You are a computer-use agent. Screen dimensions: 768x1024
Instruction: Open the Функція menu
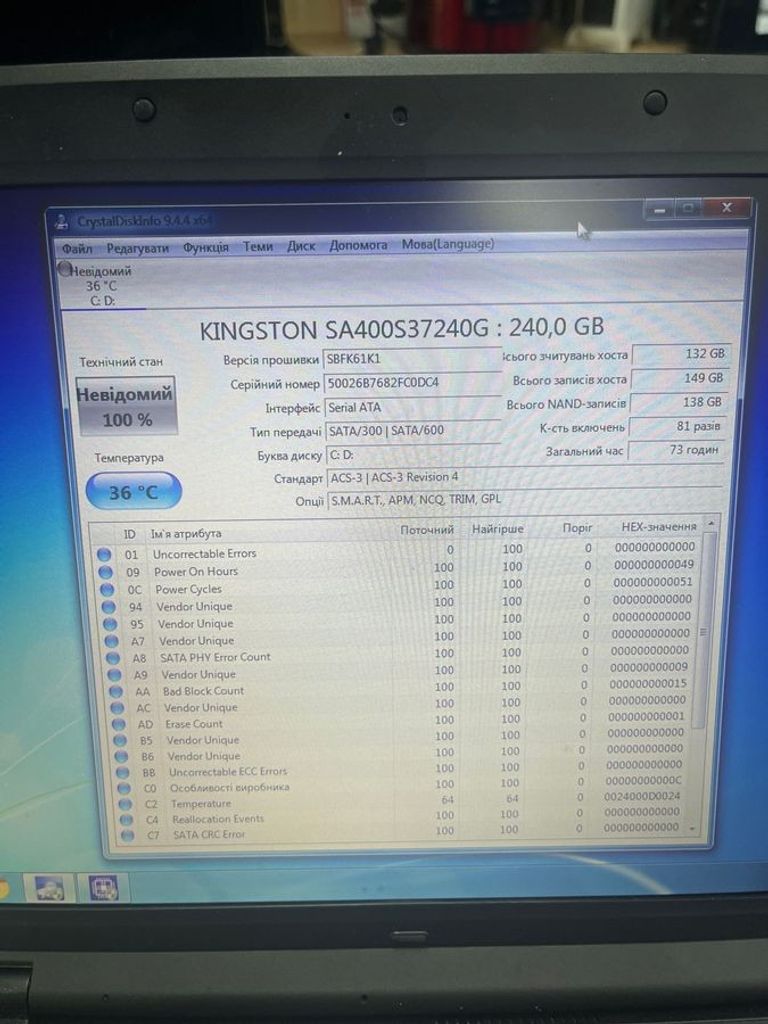pyautogui.click(x=206, y=247)
